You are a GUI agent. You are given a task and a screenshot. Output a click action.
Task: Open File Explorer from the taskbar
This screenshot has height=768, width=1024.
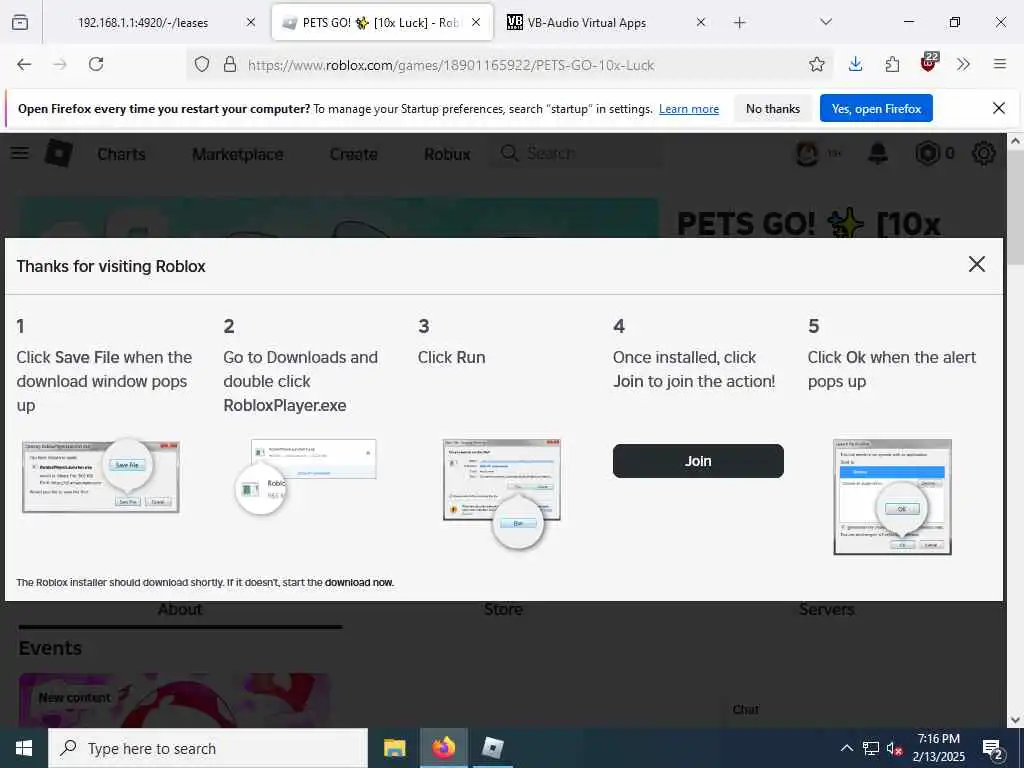point(394,748)
